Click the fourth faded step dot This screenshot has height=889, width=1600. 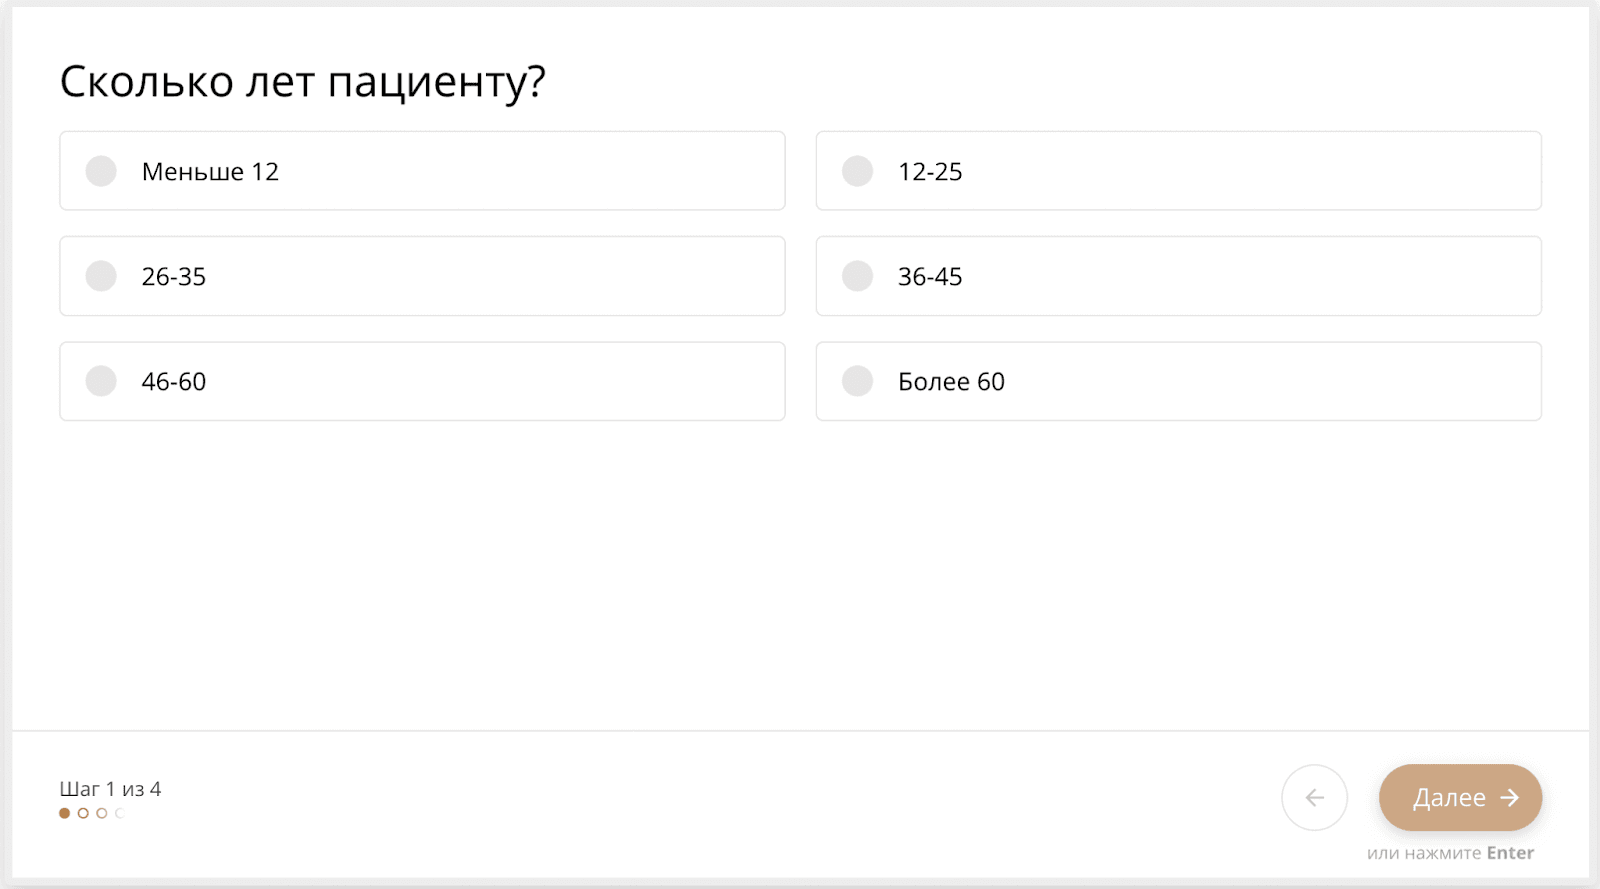tap(119, 813)
